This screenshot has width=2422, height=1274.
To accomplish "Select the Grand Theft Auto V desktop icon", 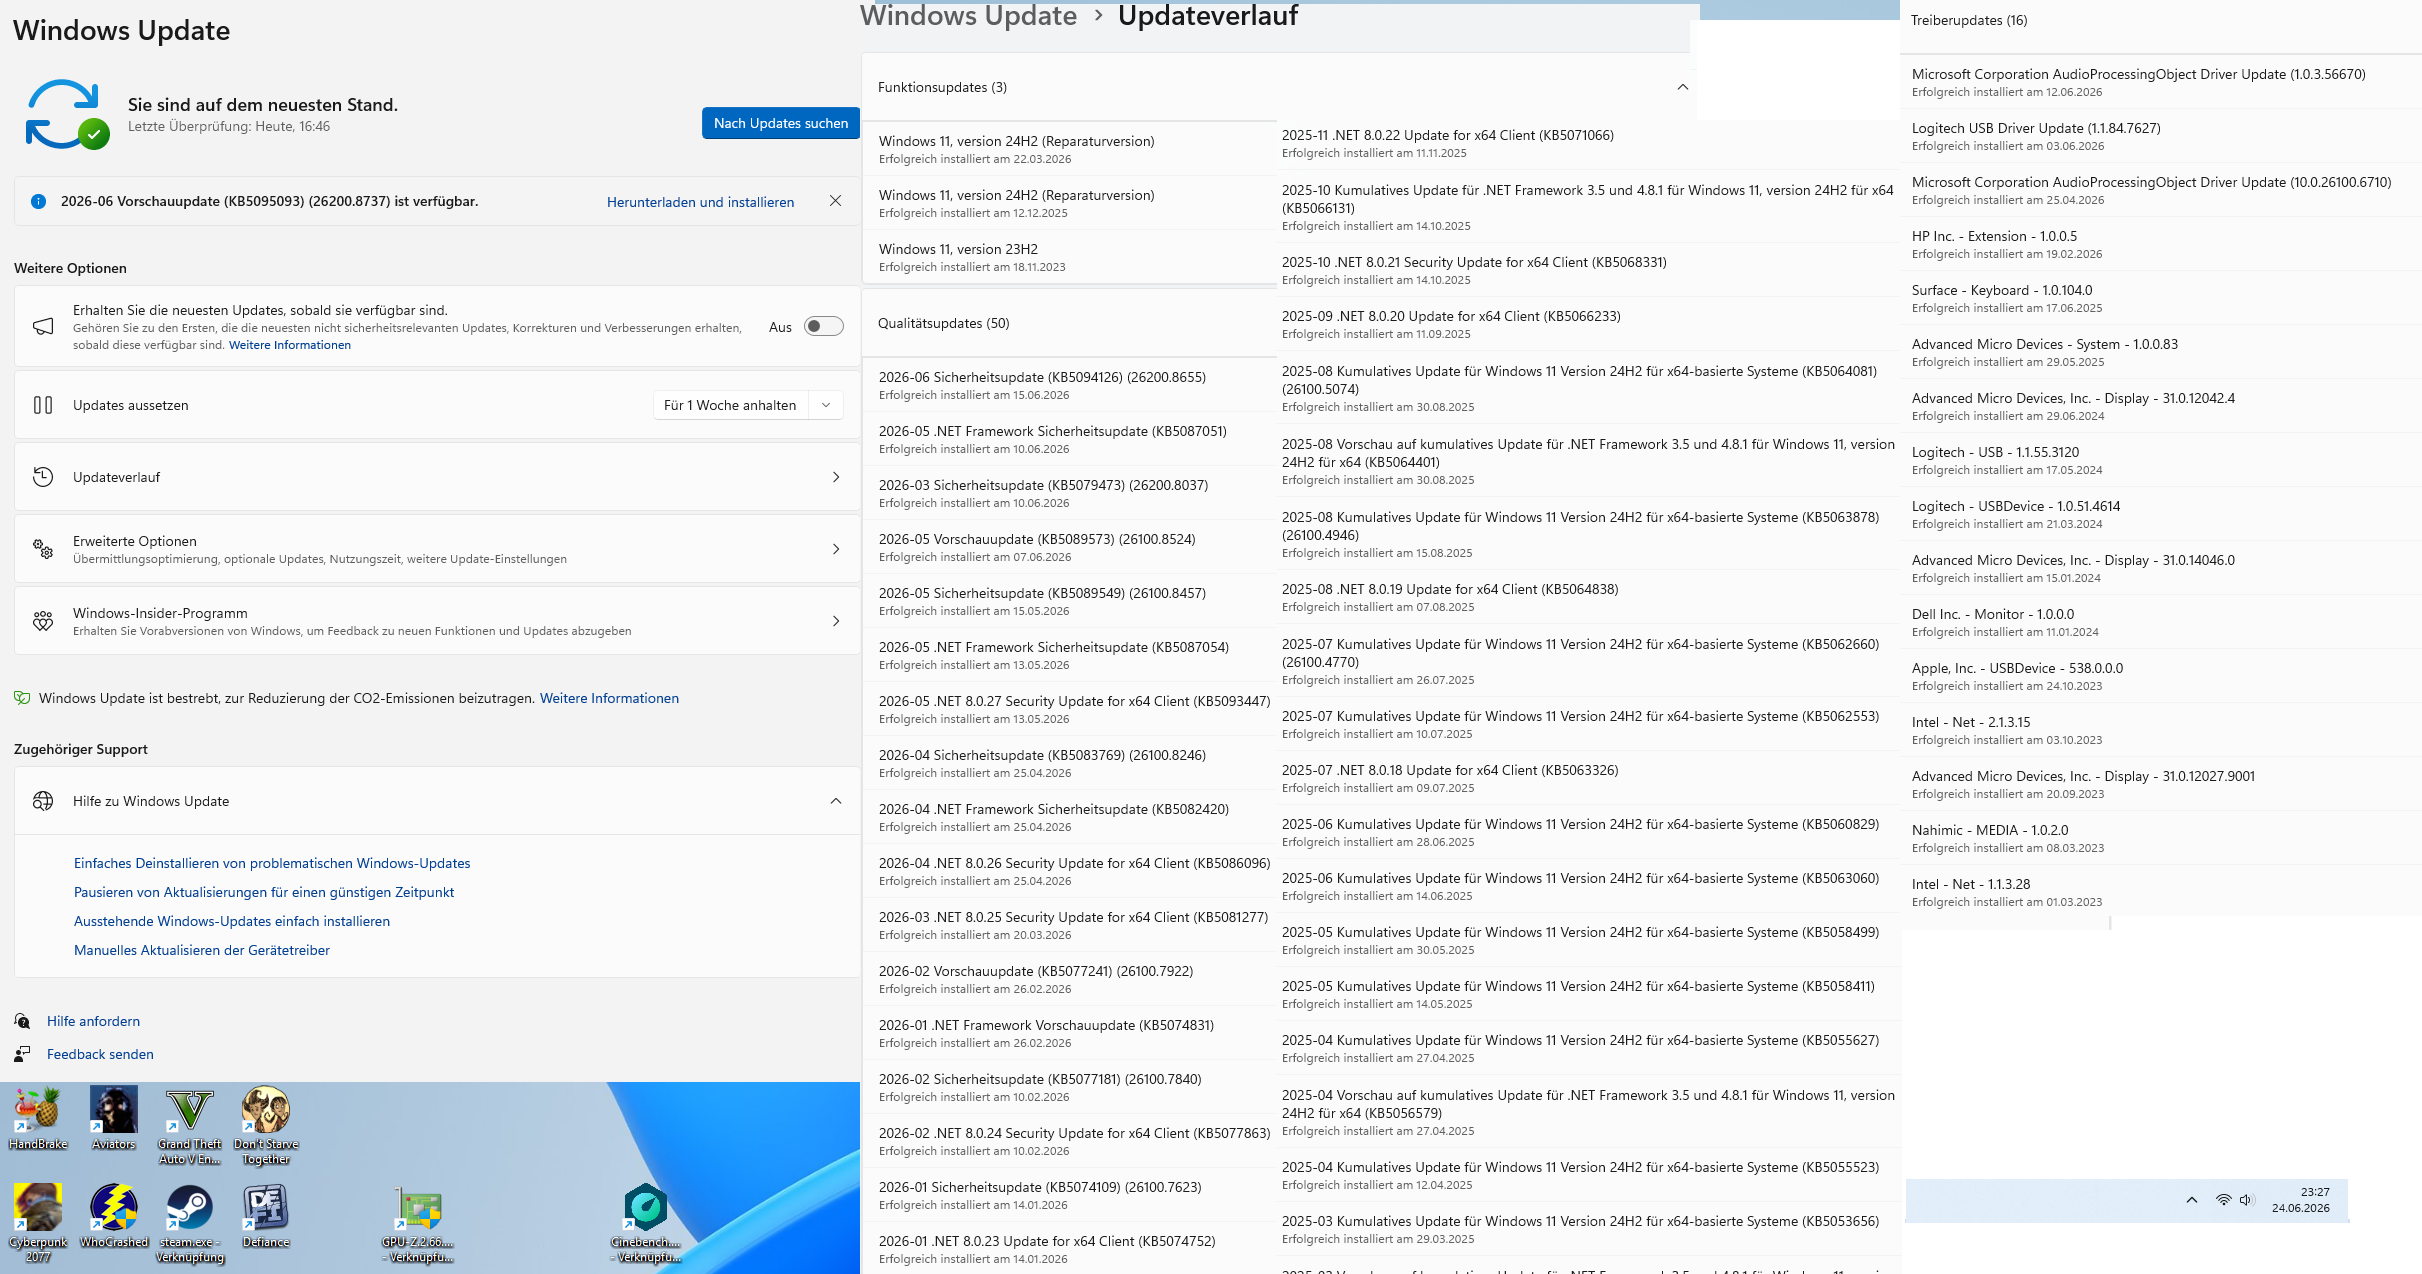I will coord(190,1127).
